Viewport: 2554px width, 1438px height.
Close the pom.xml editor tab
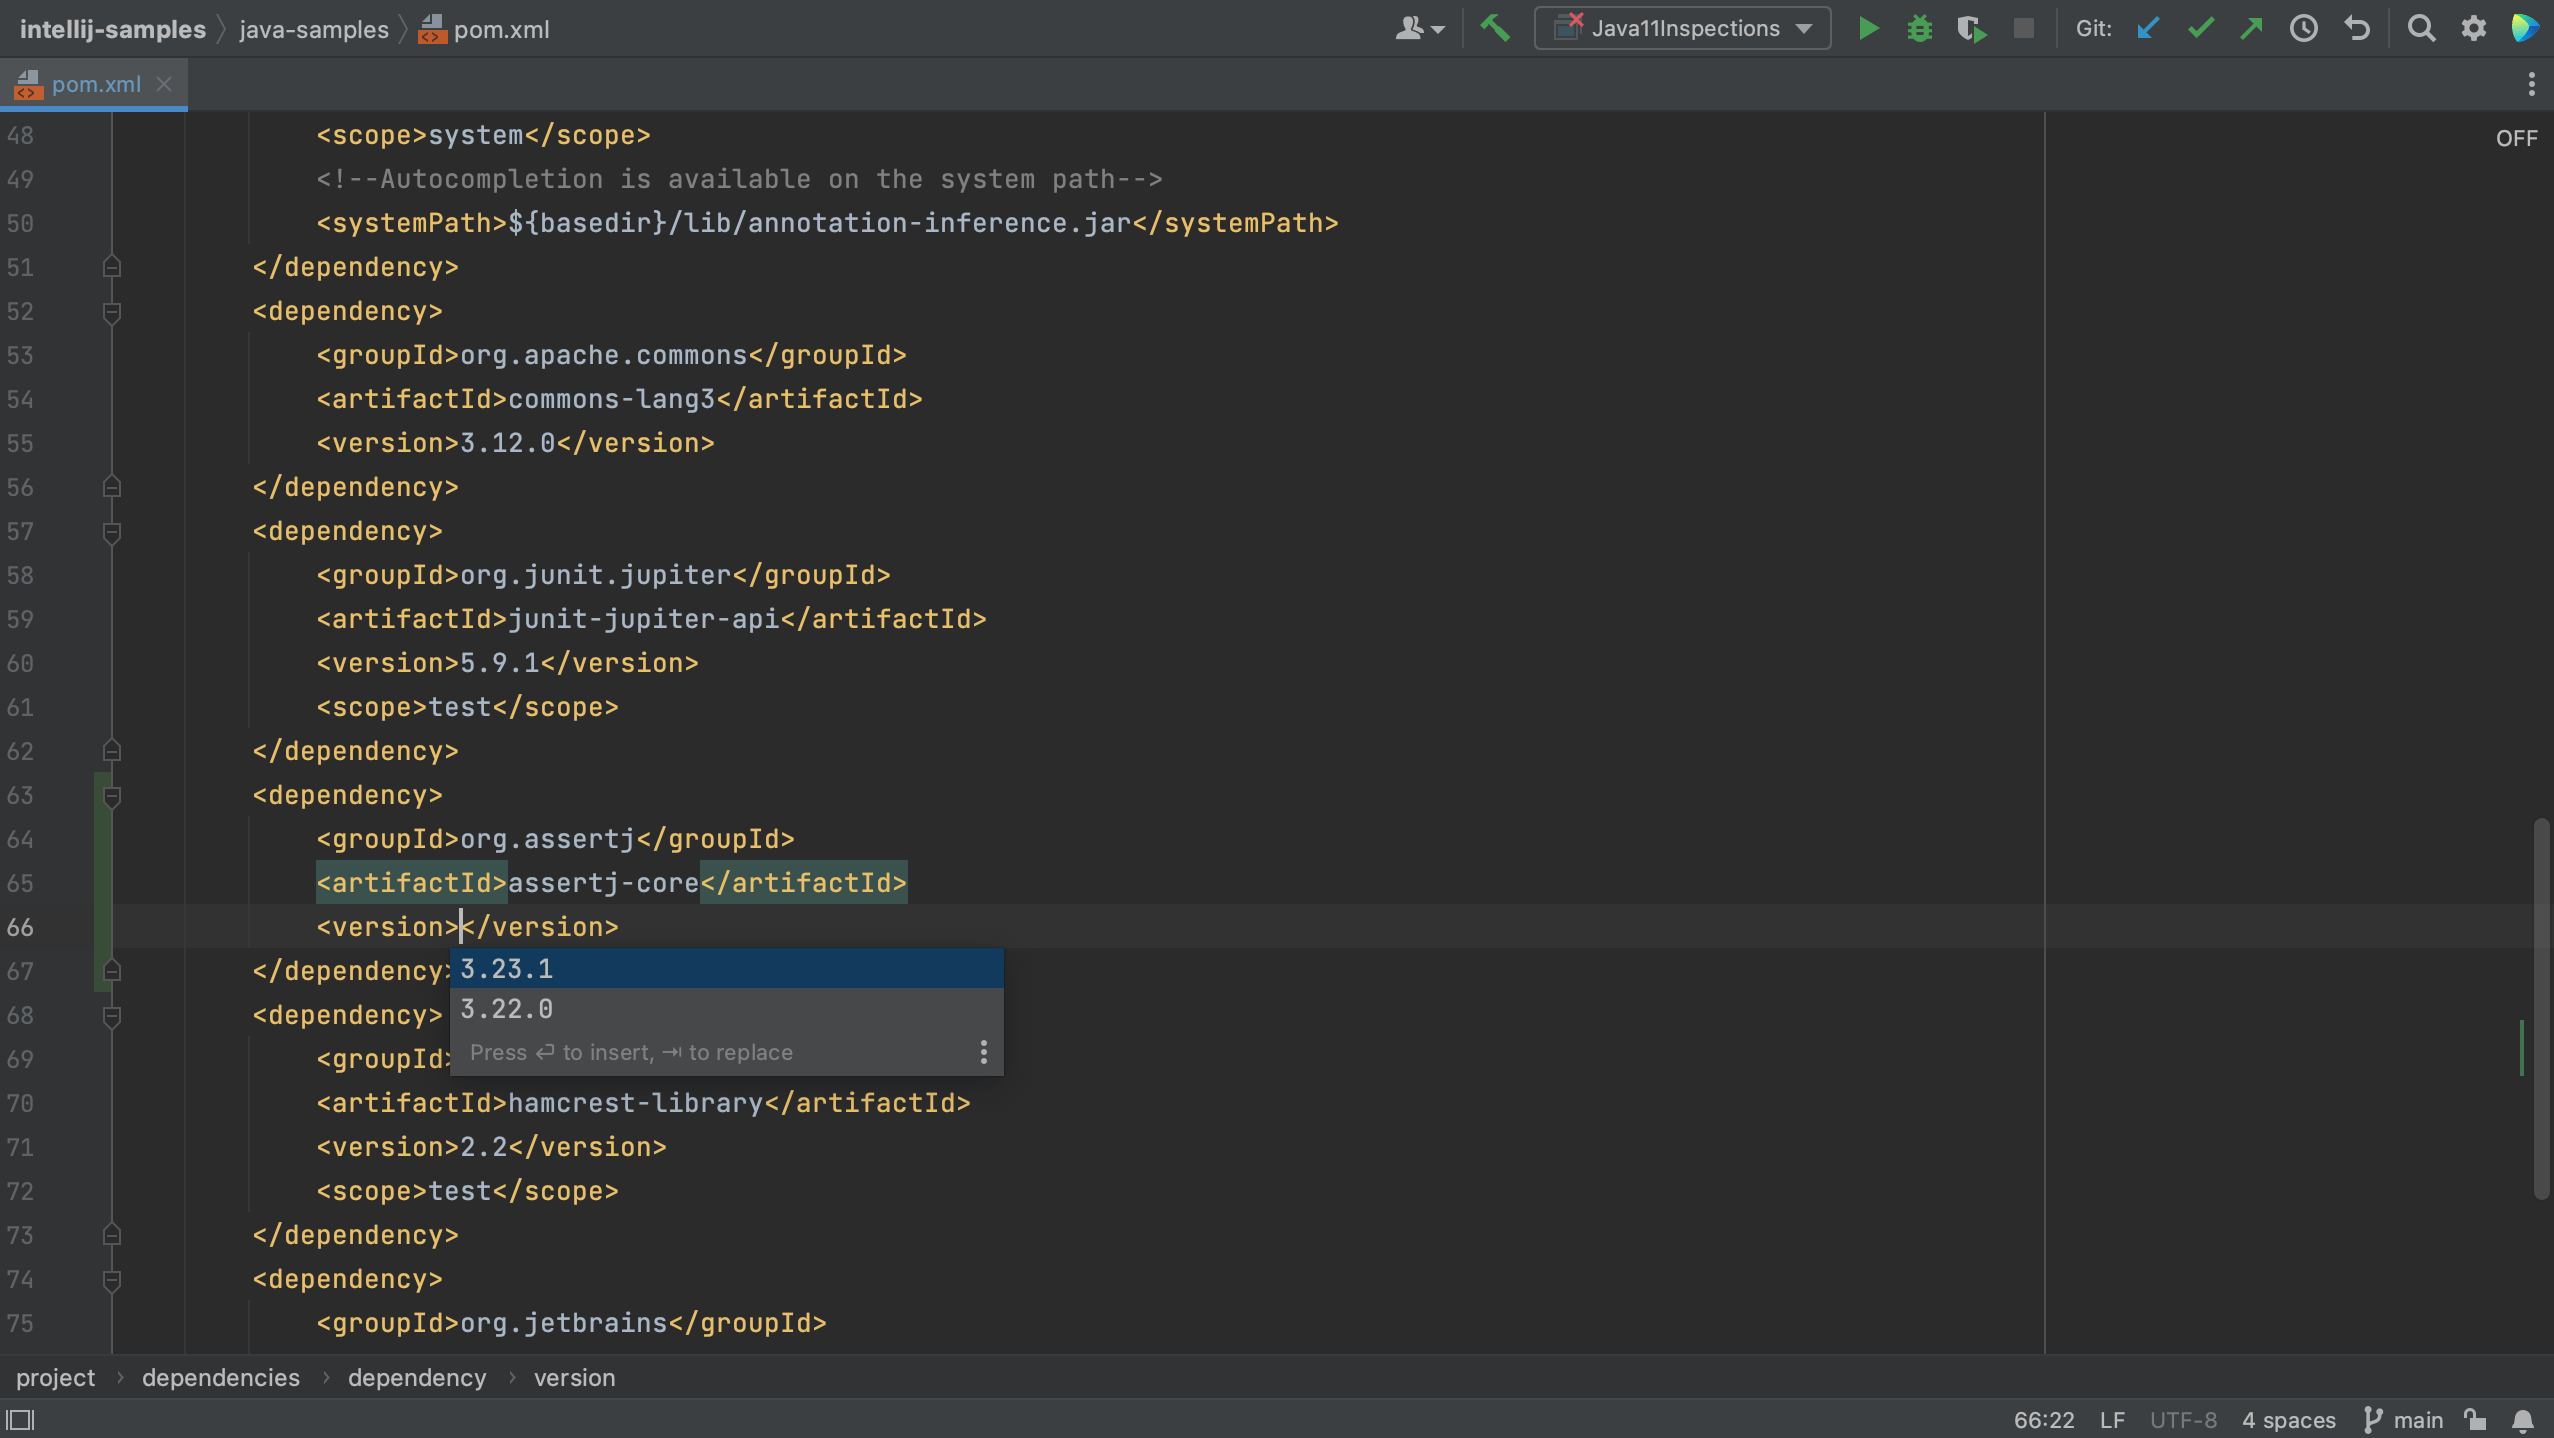(165, 84)
